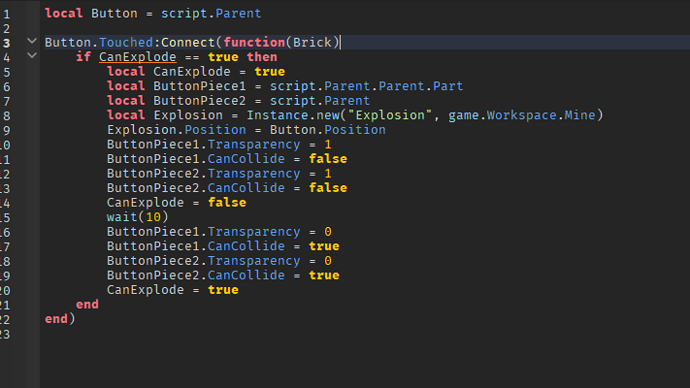Click the closing 'end)' on line 22
The width and height of the screenshot is (690, 388).
(60, 319)
